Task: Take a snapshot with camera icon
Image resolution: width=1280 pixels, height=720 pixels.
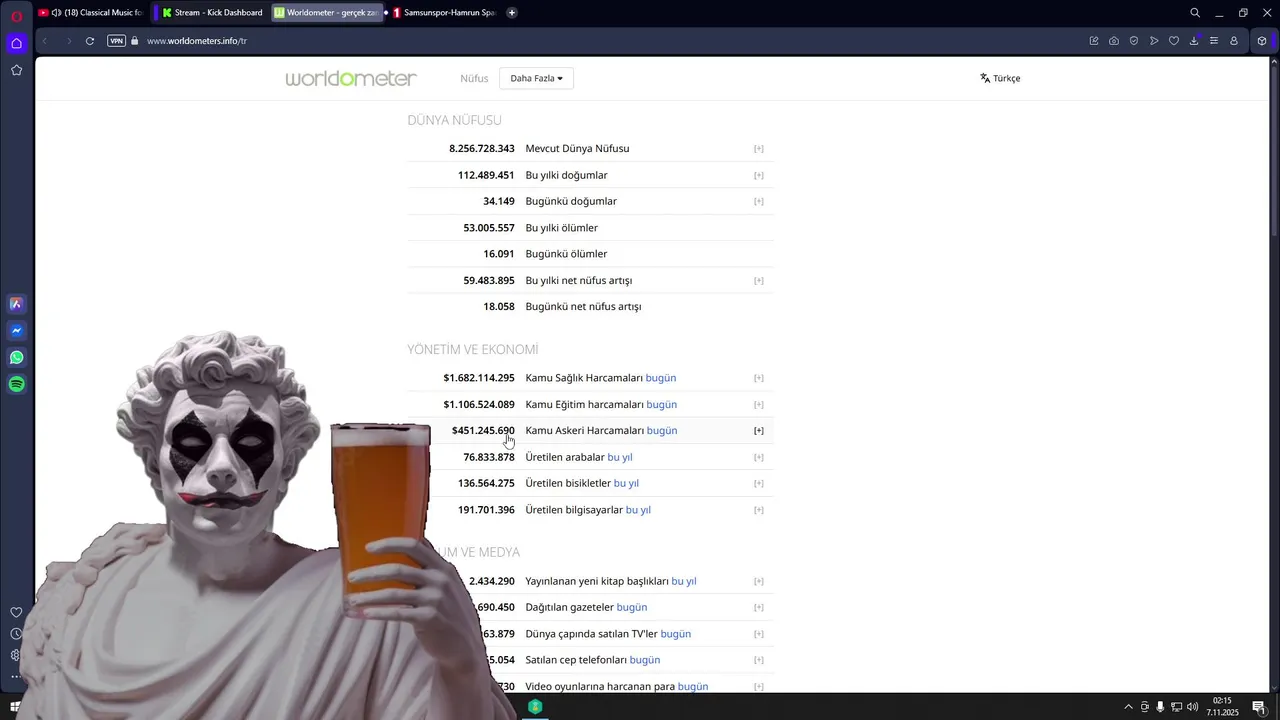Action: click(x=1114, y=41)
